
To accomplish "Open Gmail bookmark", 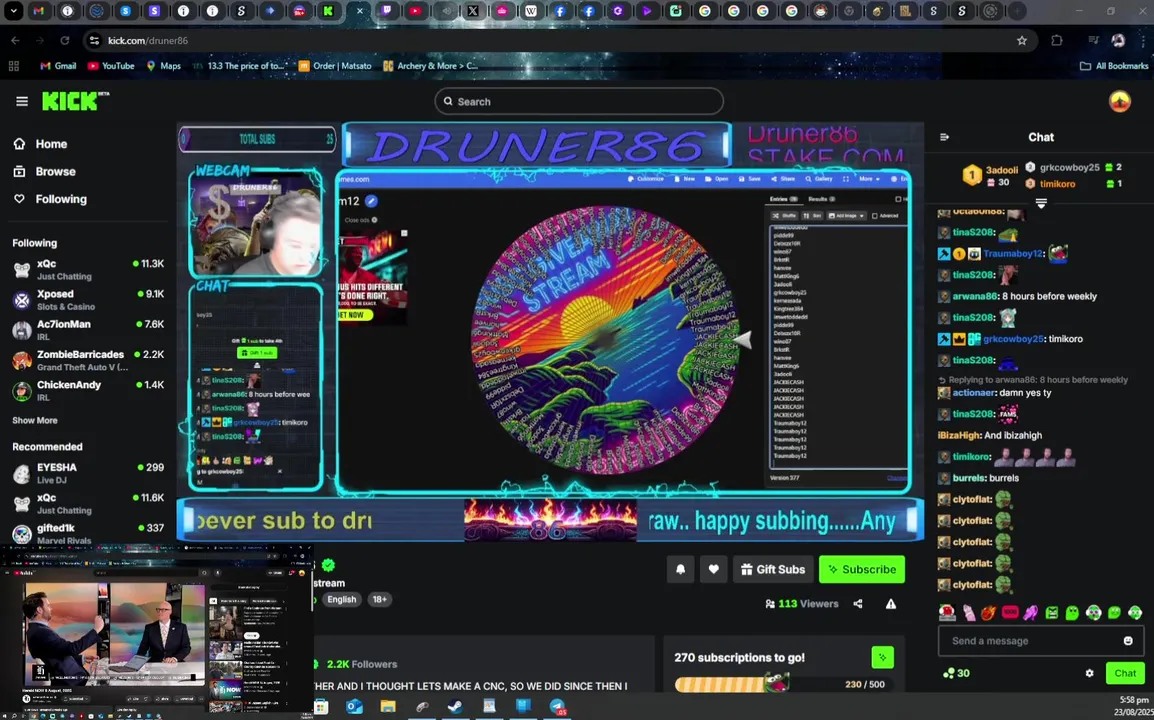I will click(x=57, y=66).
